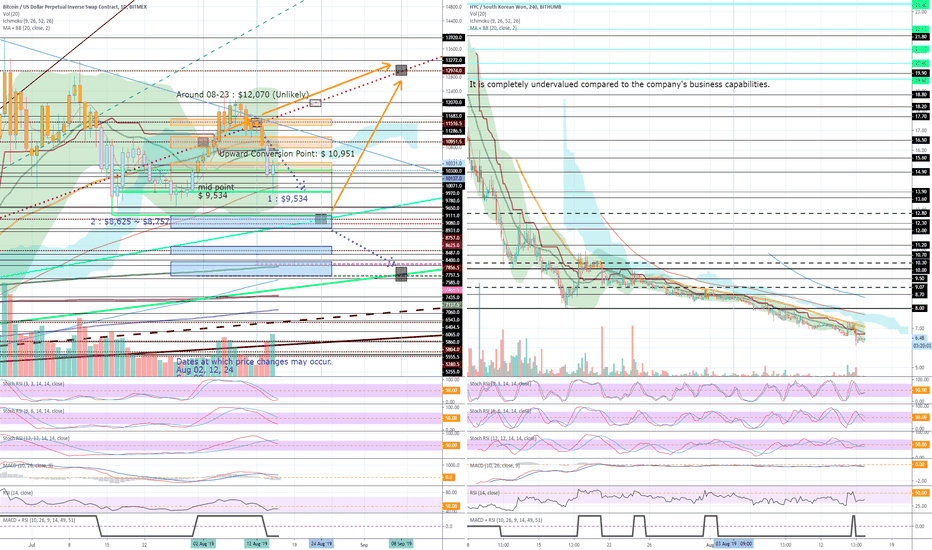Select Vol (20) label in the Bitcoin chart
Viewport: 932px width, 550px height.
click(10, 14)
